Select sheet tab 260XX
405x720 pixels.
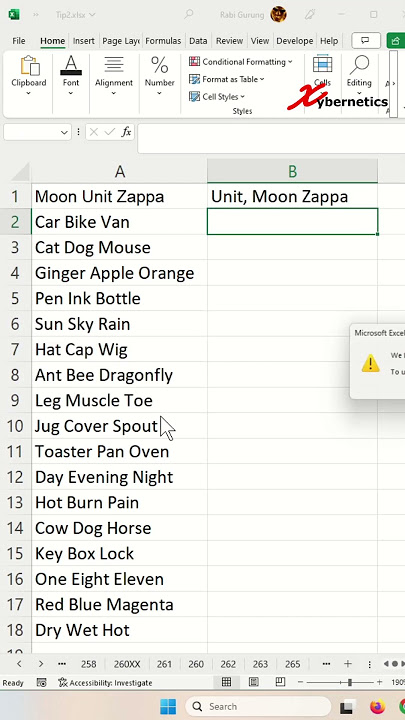tap(127, 664)
